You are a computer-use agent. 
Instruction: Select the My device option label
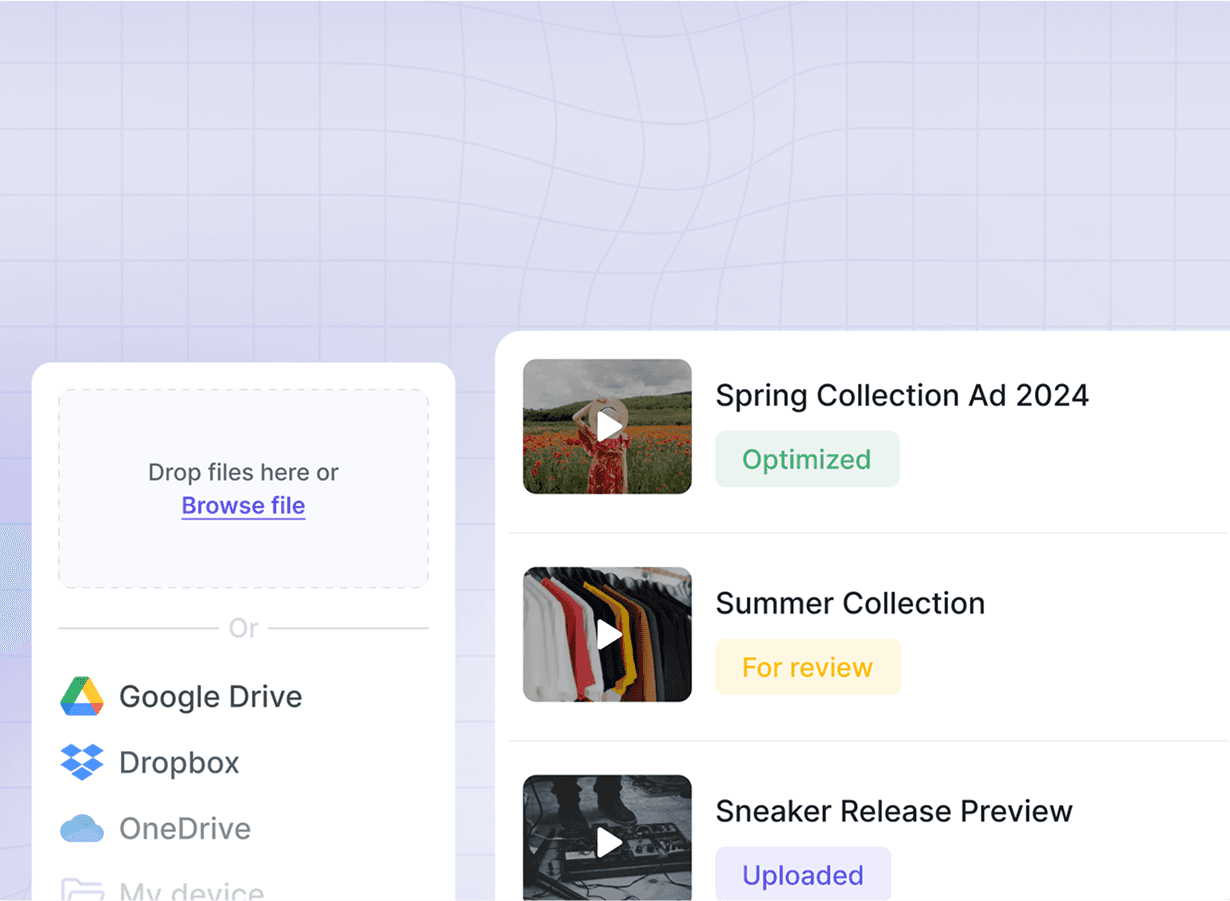tap(192, 890)
